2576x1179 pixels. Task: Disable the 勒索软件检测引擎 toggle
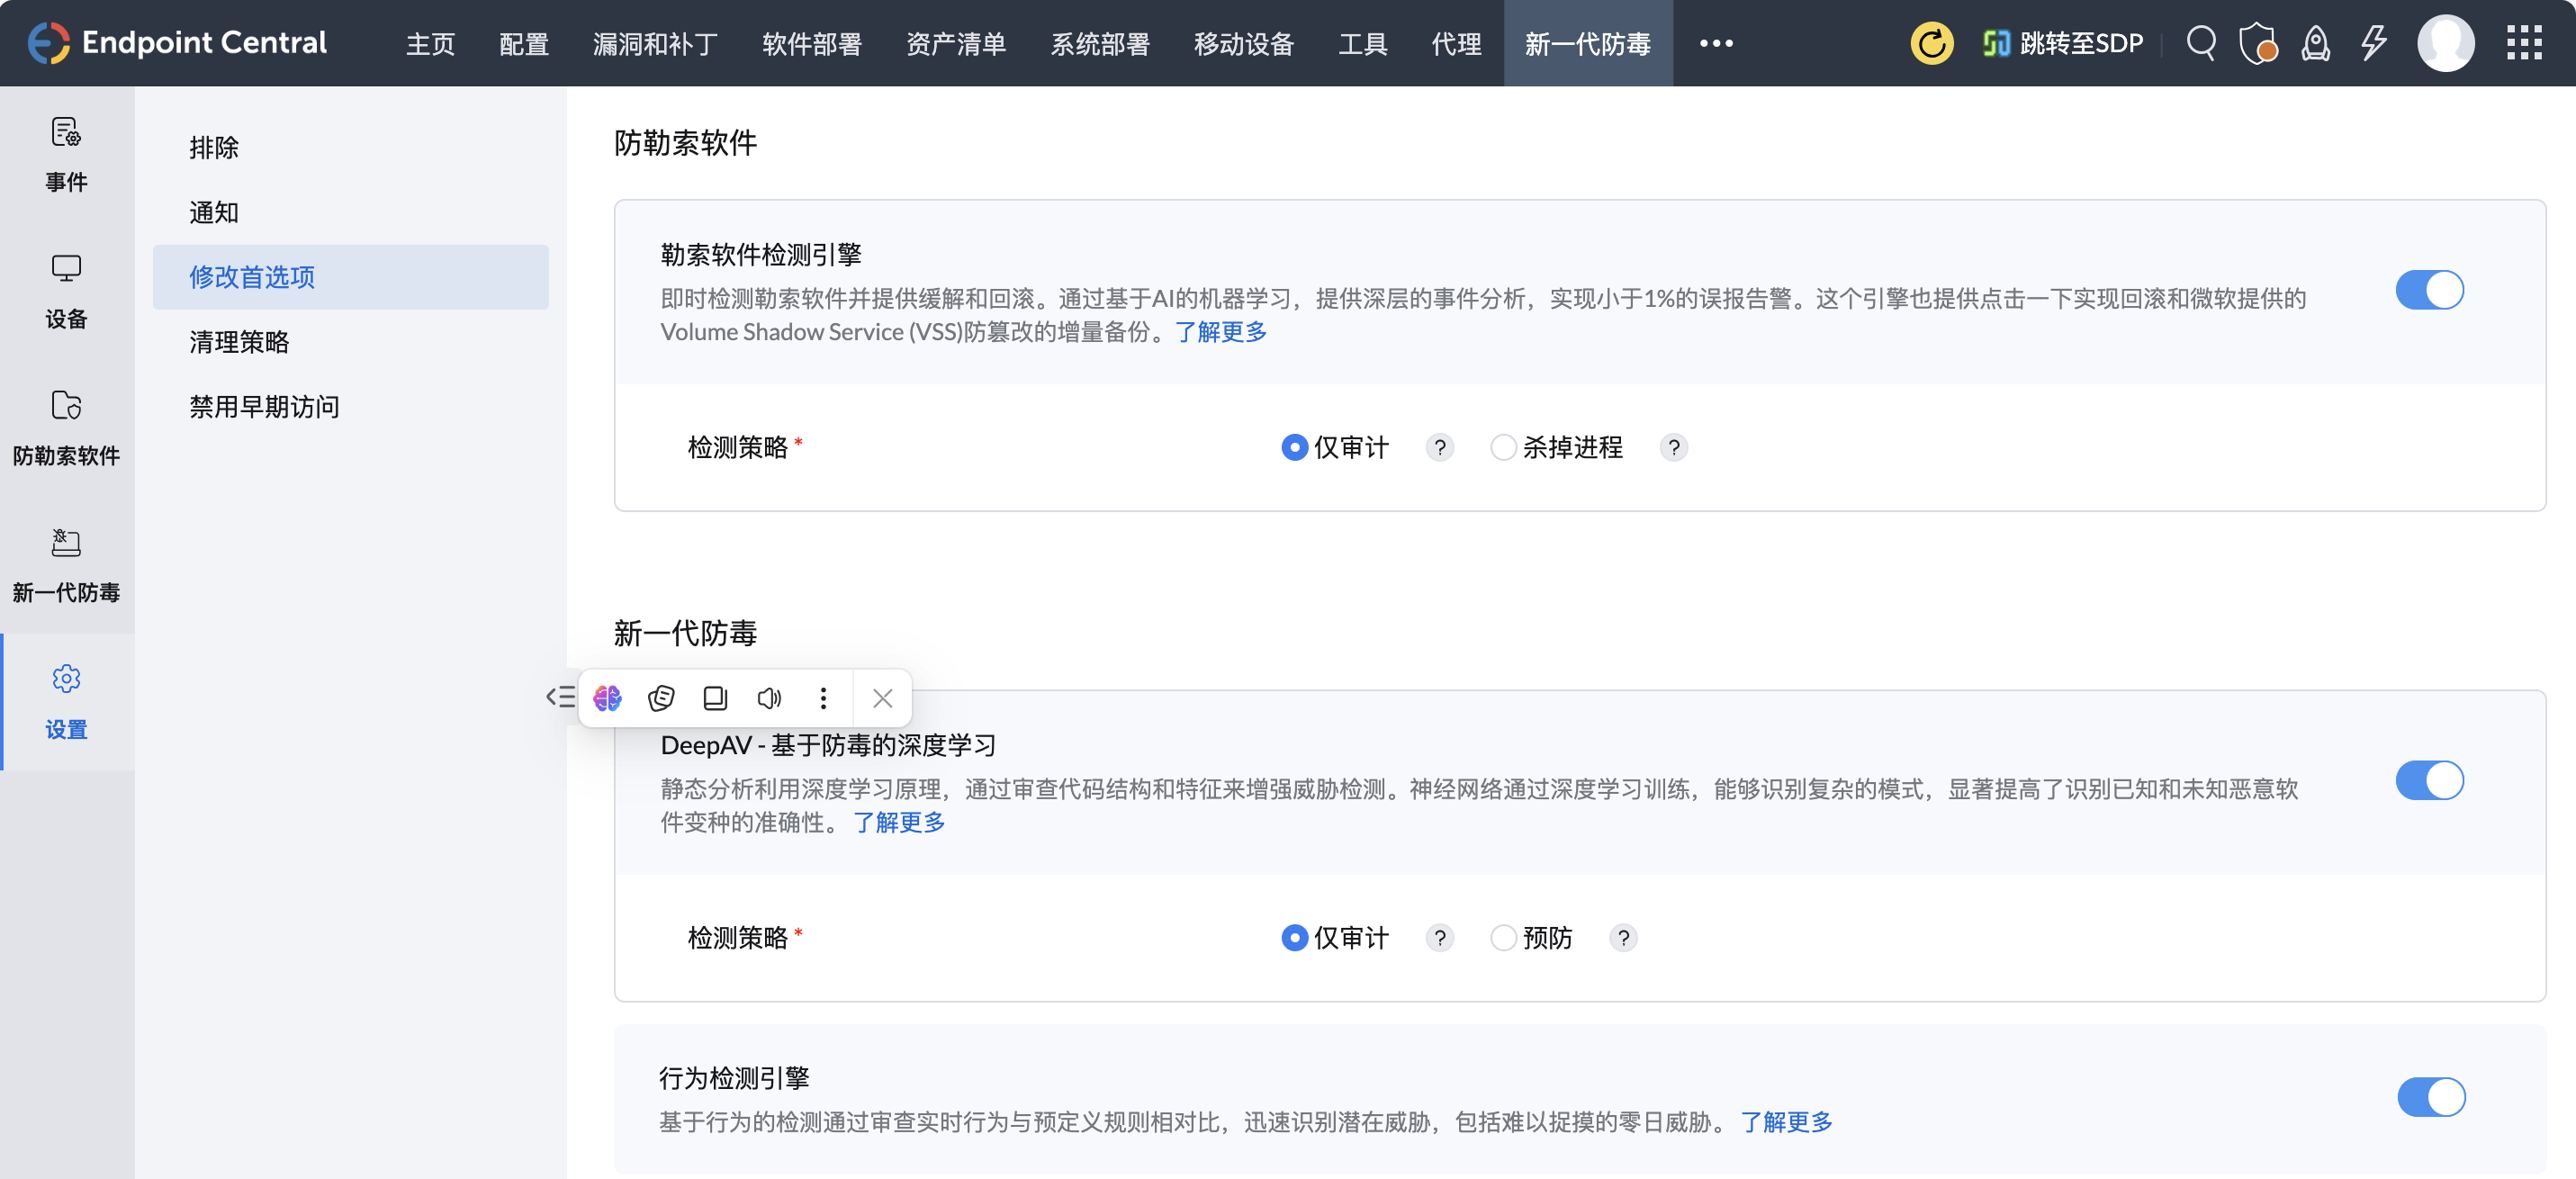coord(2430,289)
